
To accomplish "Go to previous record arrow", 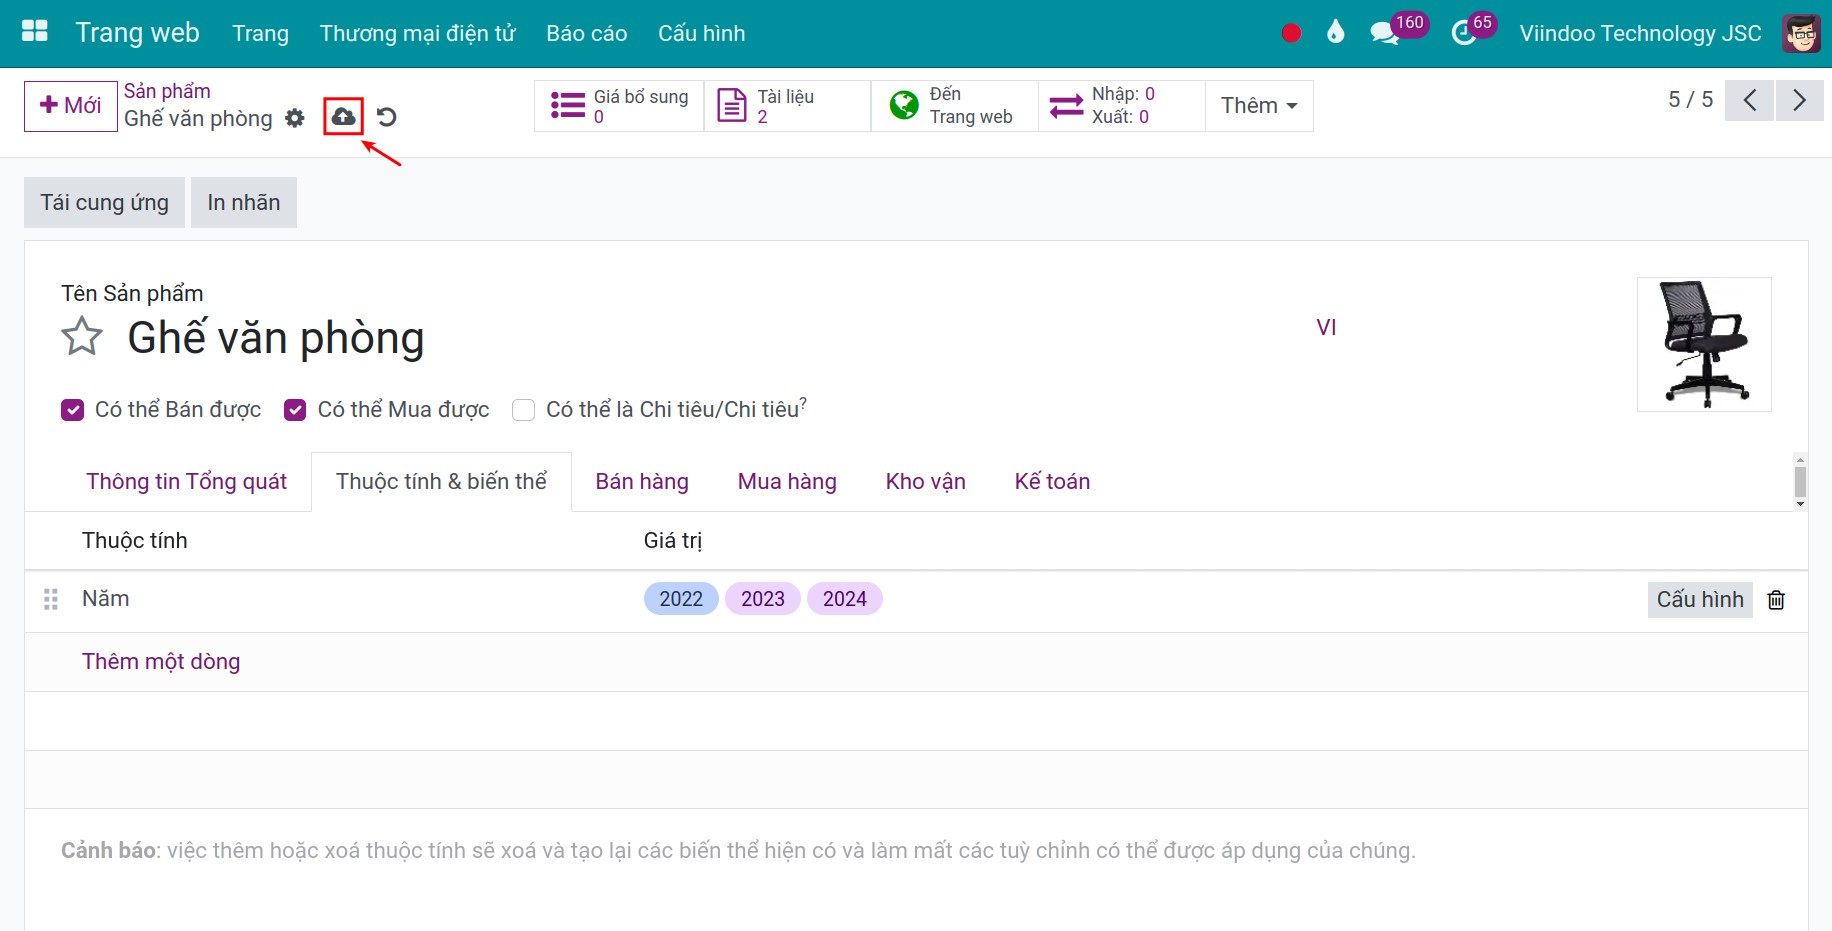I will [x=1749, y=100].
